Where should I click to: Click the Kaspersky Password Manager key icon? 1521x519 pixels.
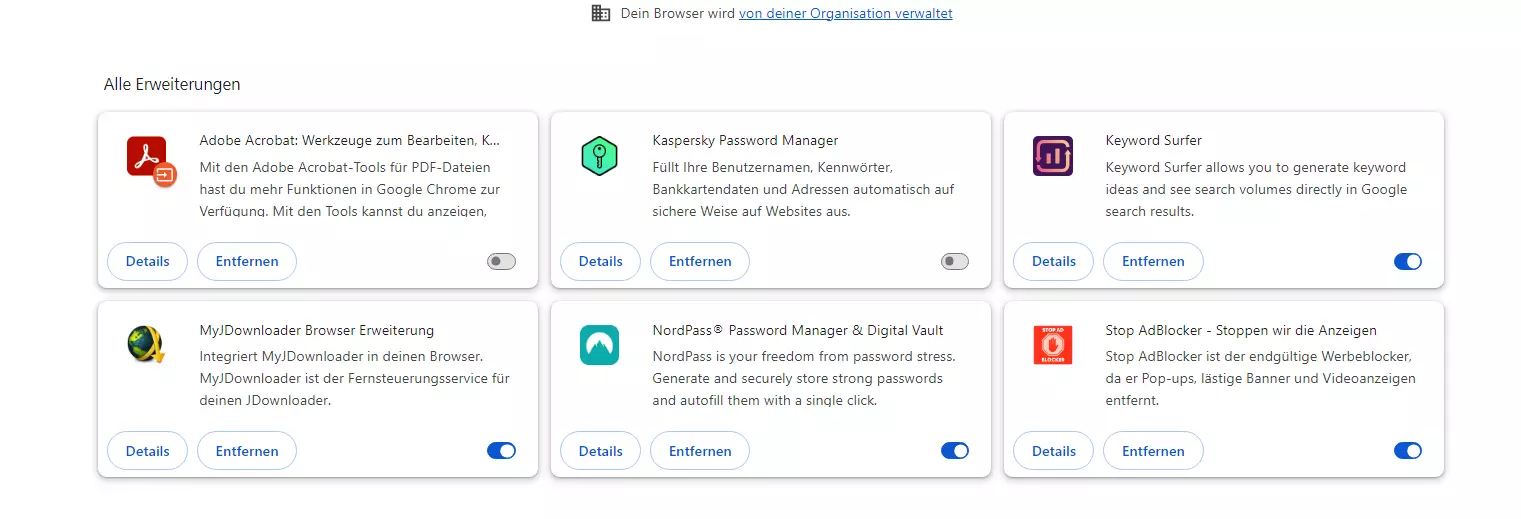coord(599,156)
